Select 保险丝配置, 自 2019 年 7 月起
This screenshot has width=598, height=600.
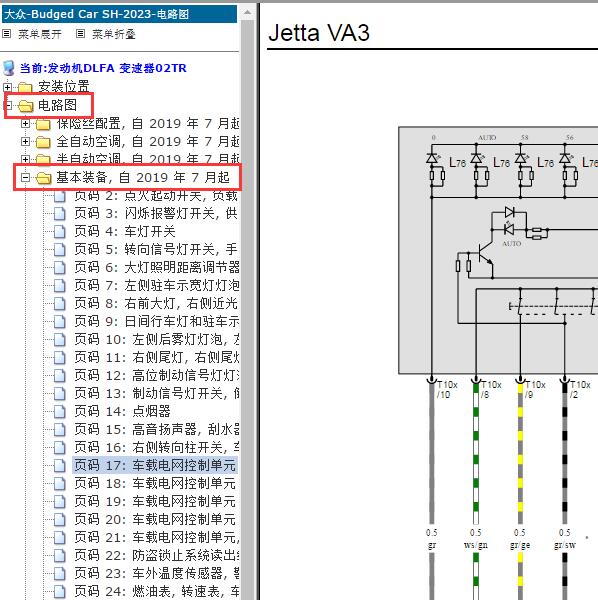(x=148, y=123)
